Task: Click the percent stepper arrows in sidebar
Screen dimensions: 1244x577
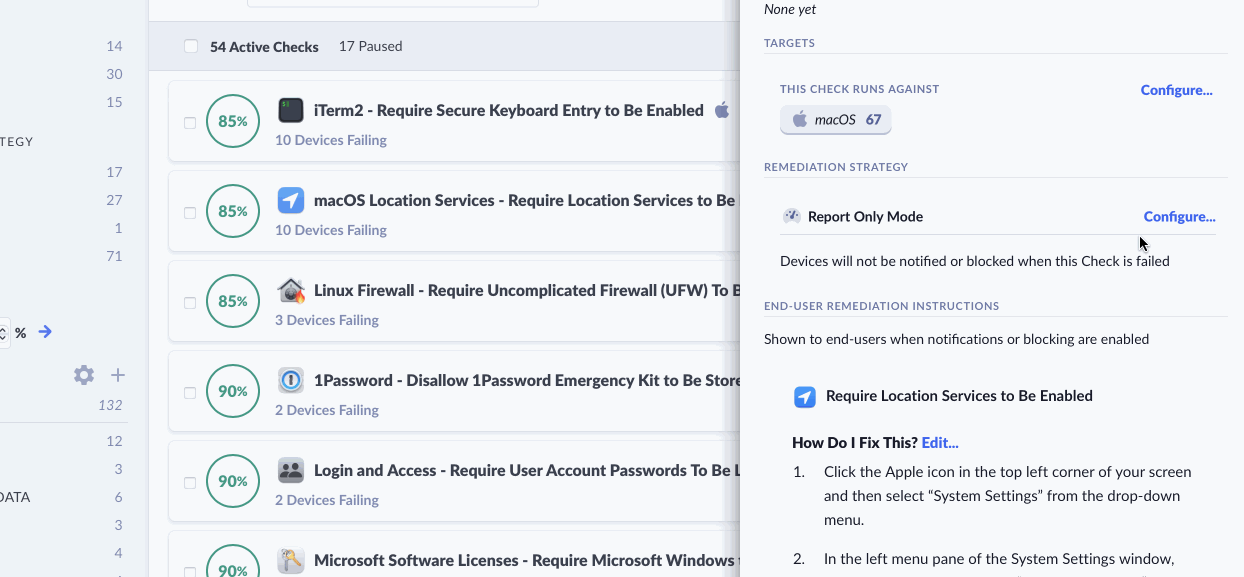Action: point(3,332)
